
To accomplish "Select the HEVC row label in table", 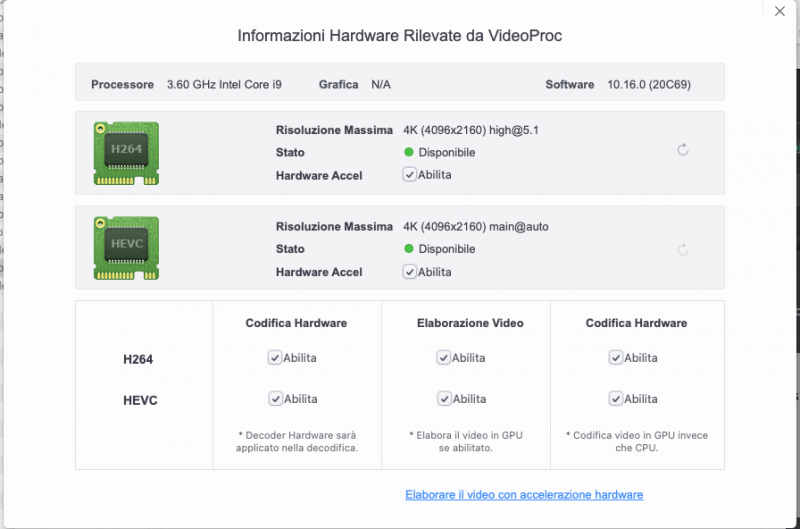I will tap(138, 399).
